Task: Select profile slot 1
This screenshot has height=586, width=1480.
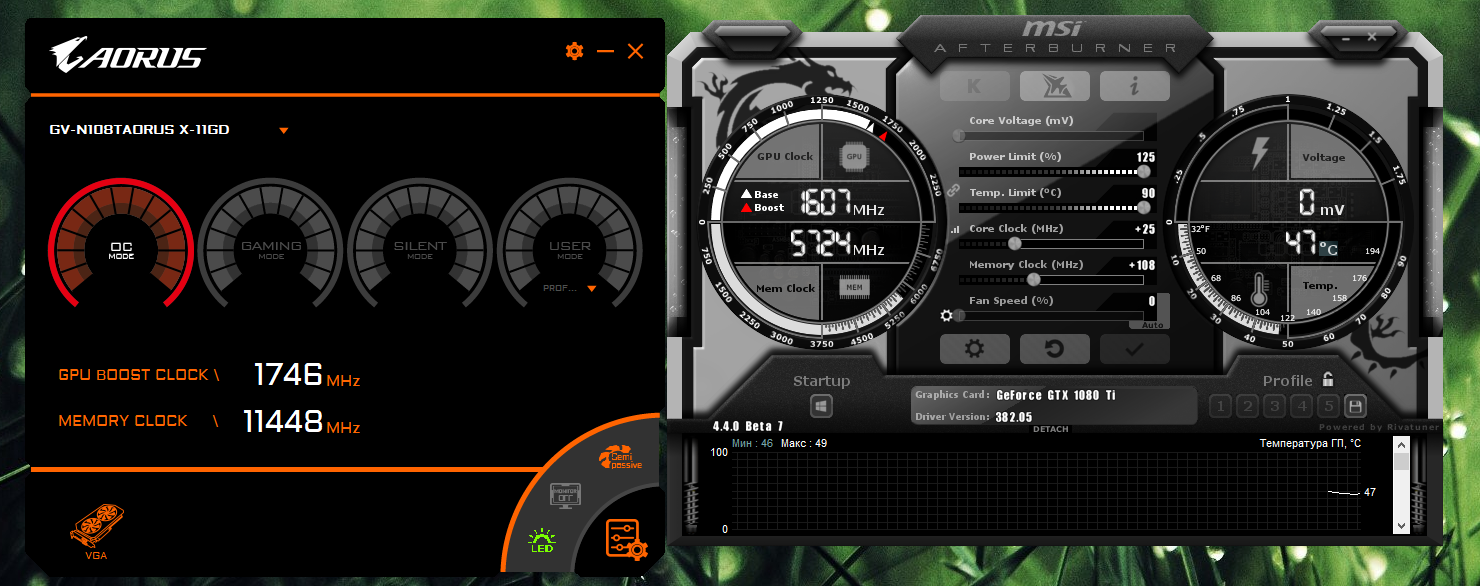Action: coord(1220,406)
